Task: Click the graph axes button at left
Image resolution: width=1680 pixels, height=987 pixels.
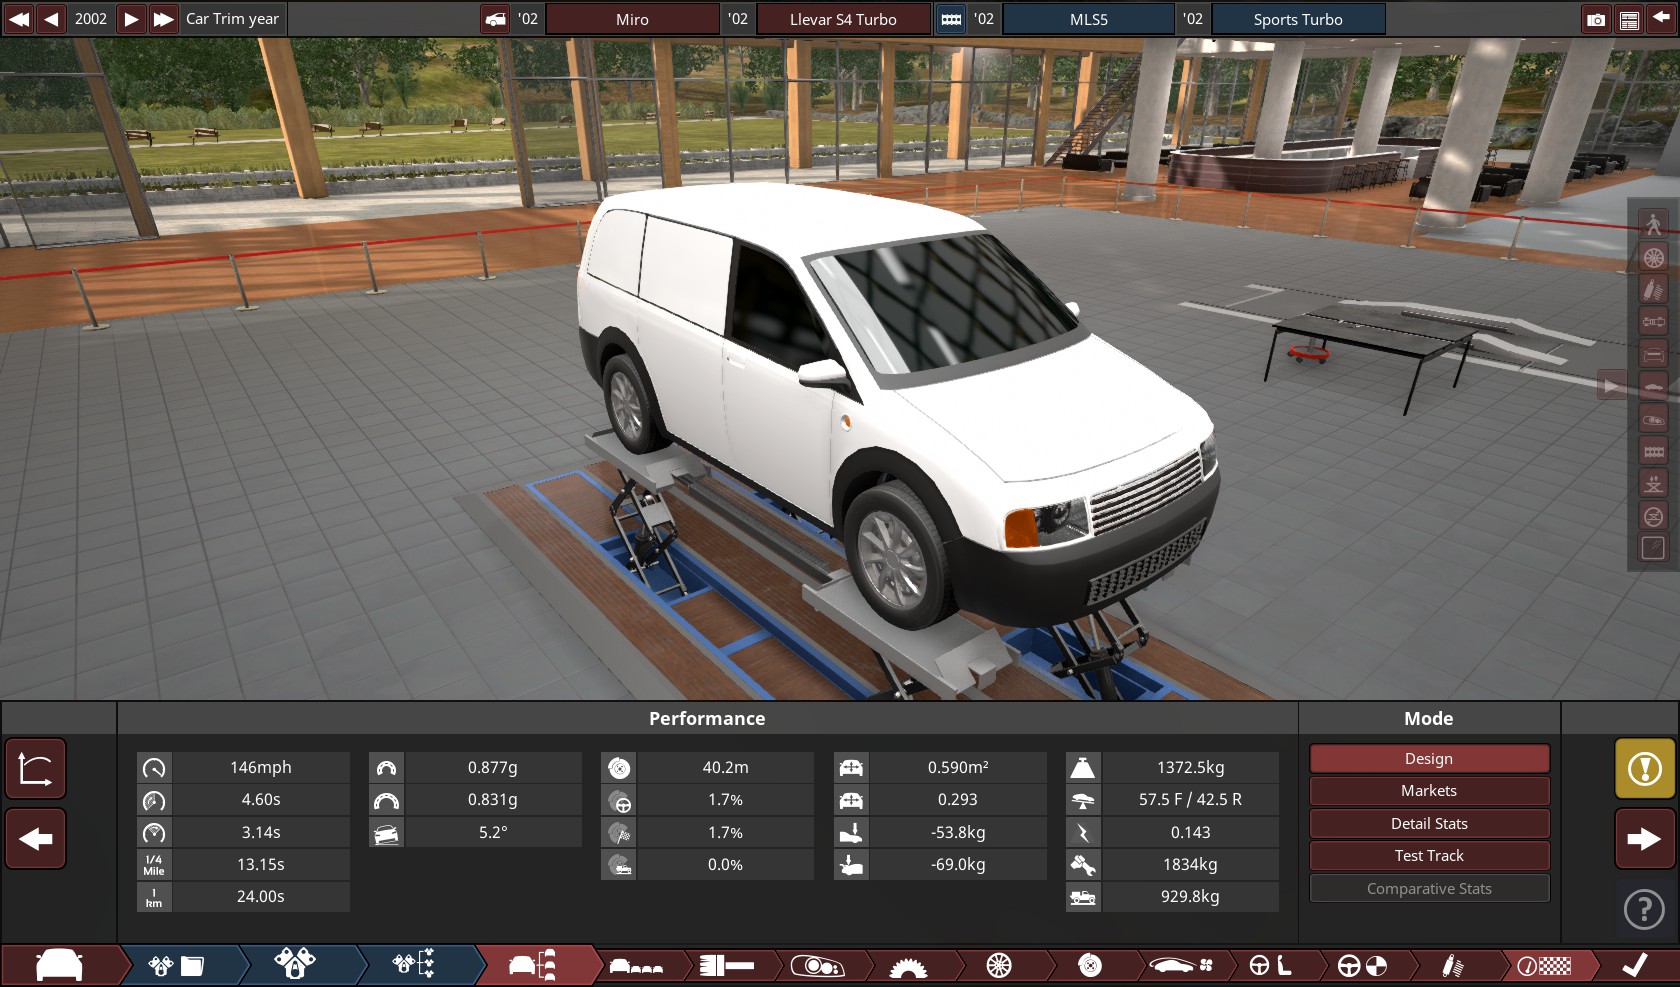Action: pos(36,769)
